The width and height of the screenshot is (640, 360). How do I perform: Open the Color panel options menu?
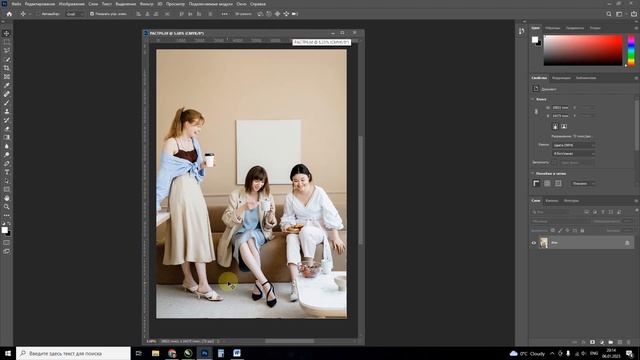click(x=636, y=28)
